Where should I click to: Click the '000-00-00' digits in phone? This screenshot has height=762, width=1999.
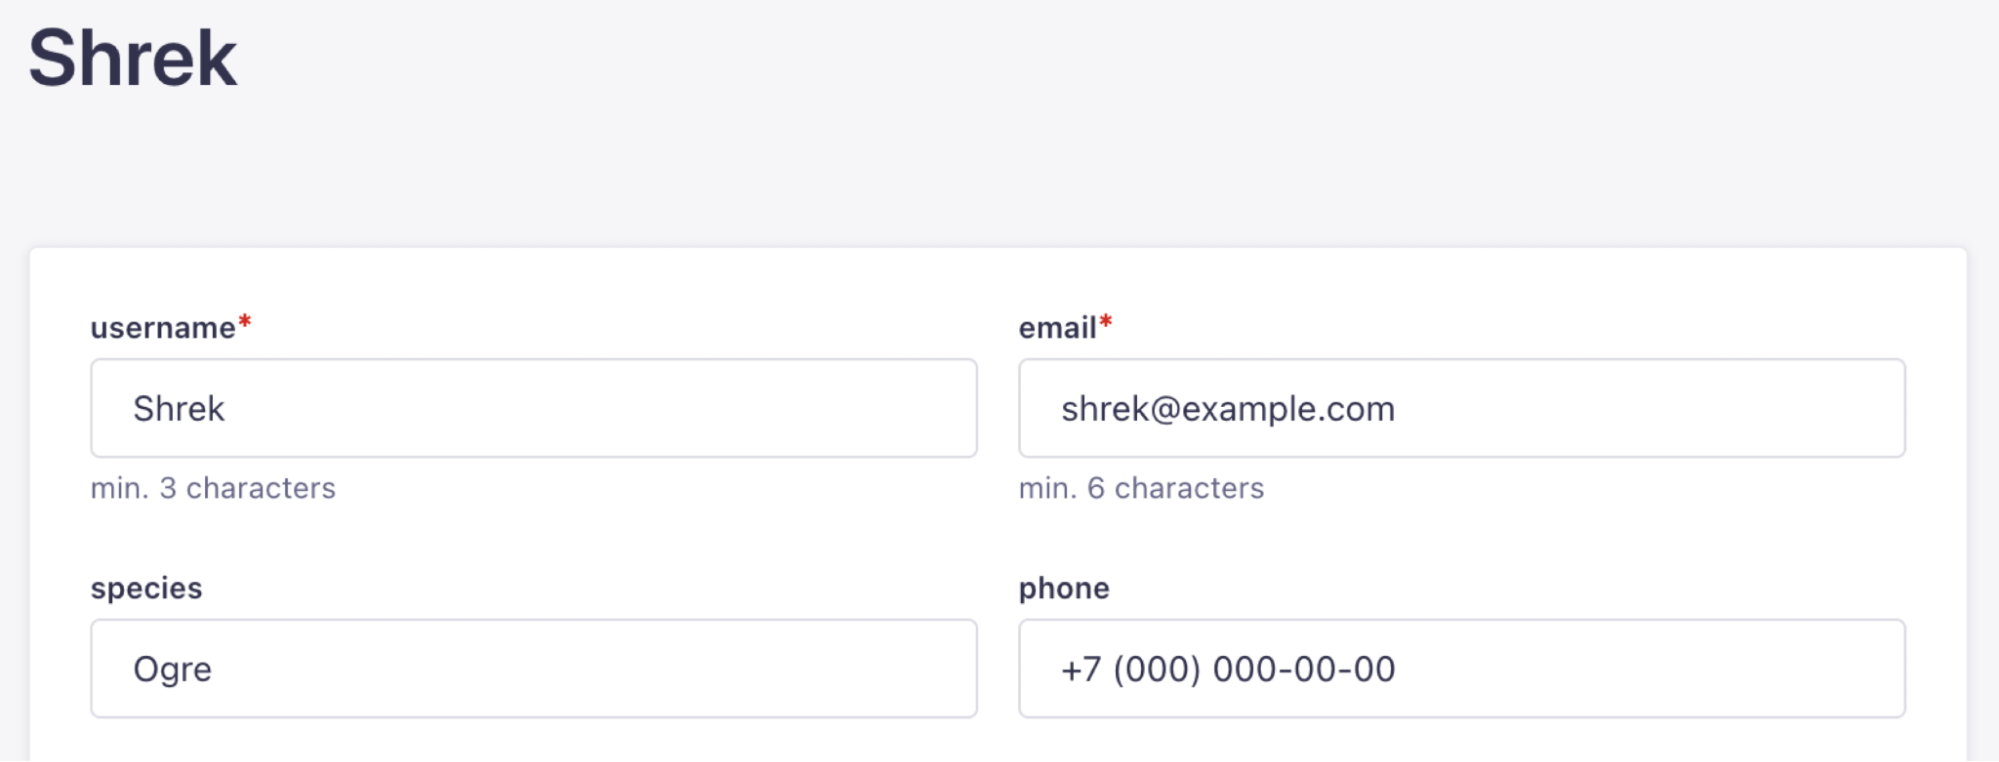point(1303,669)
